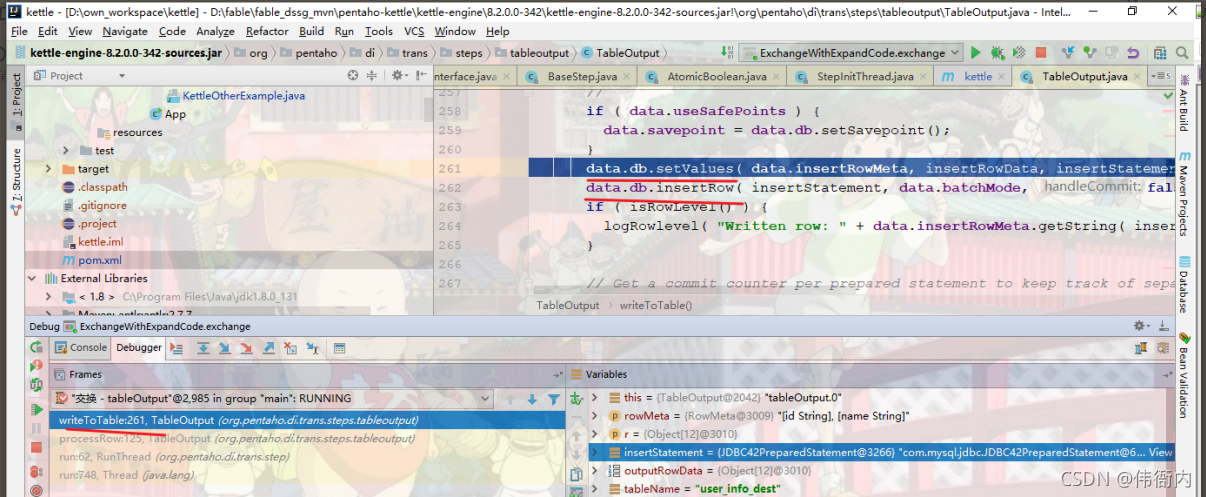
Task: Click Mute Breakpoints icon in Debug sidebar
Action: click(36, 491)
